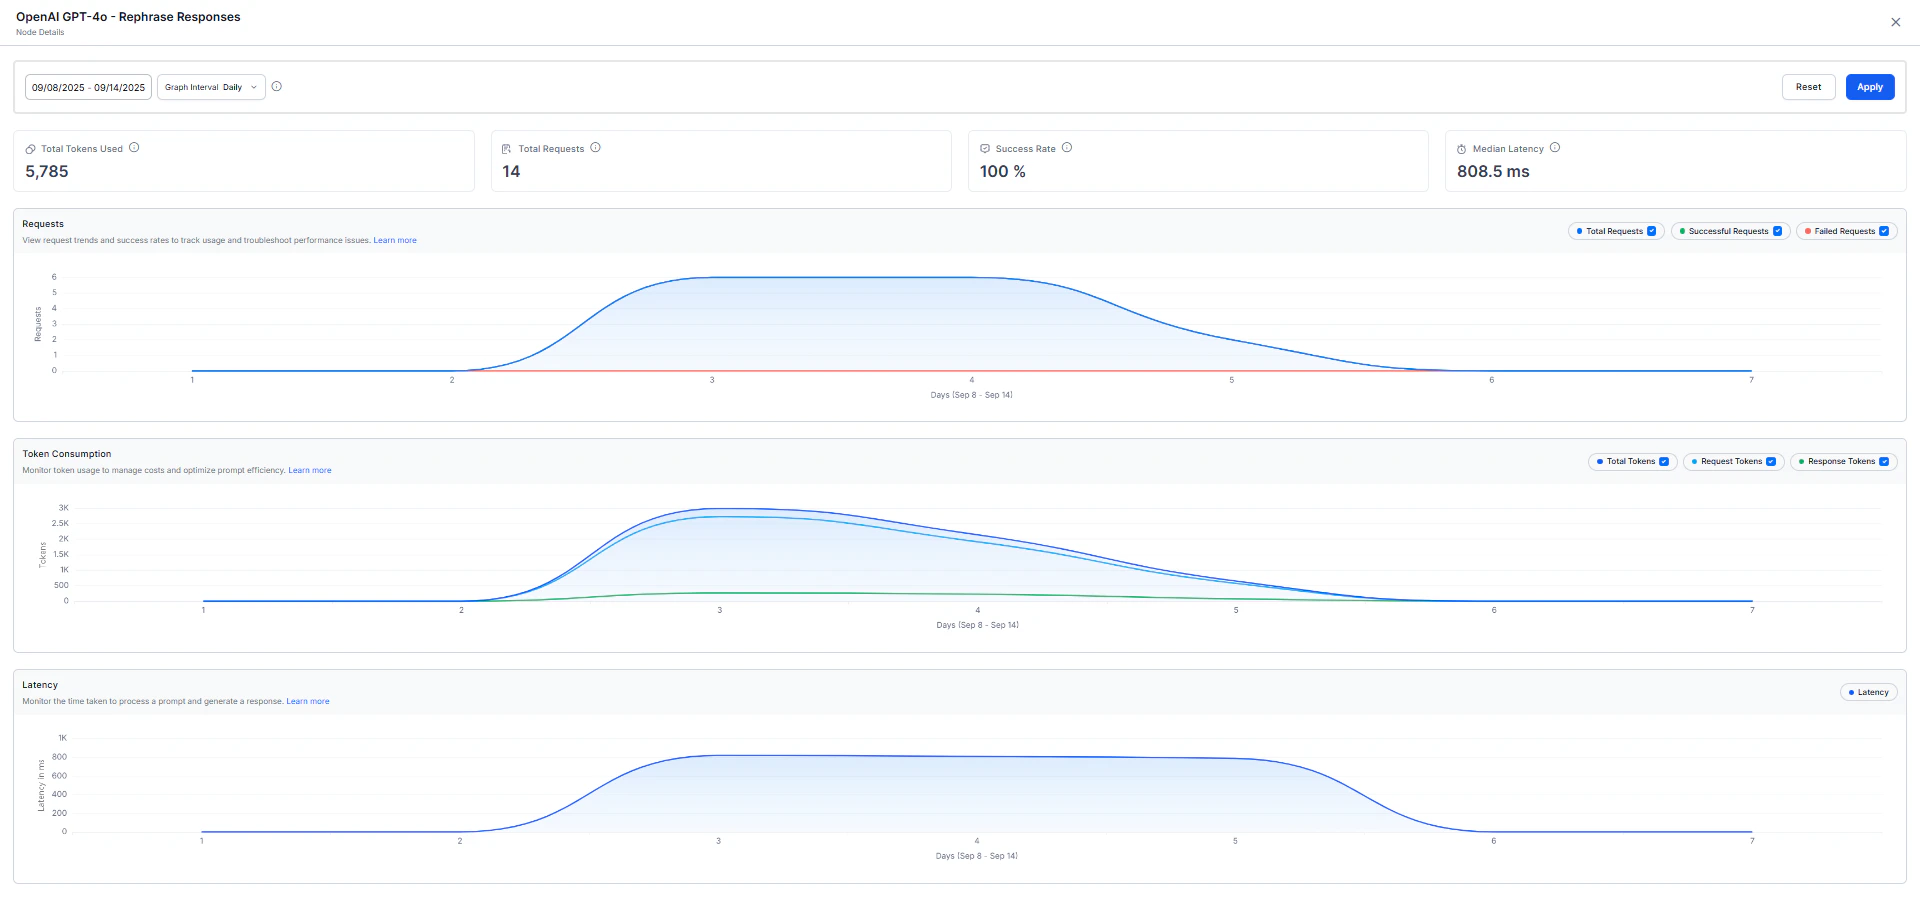This screenshot has height=911, width=1920.
Task: Click the Success Rate badge icon
Action: tap(984, 148)
